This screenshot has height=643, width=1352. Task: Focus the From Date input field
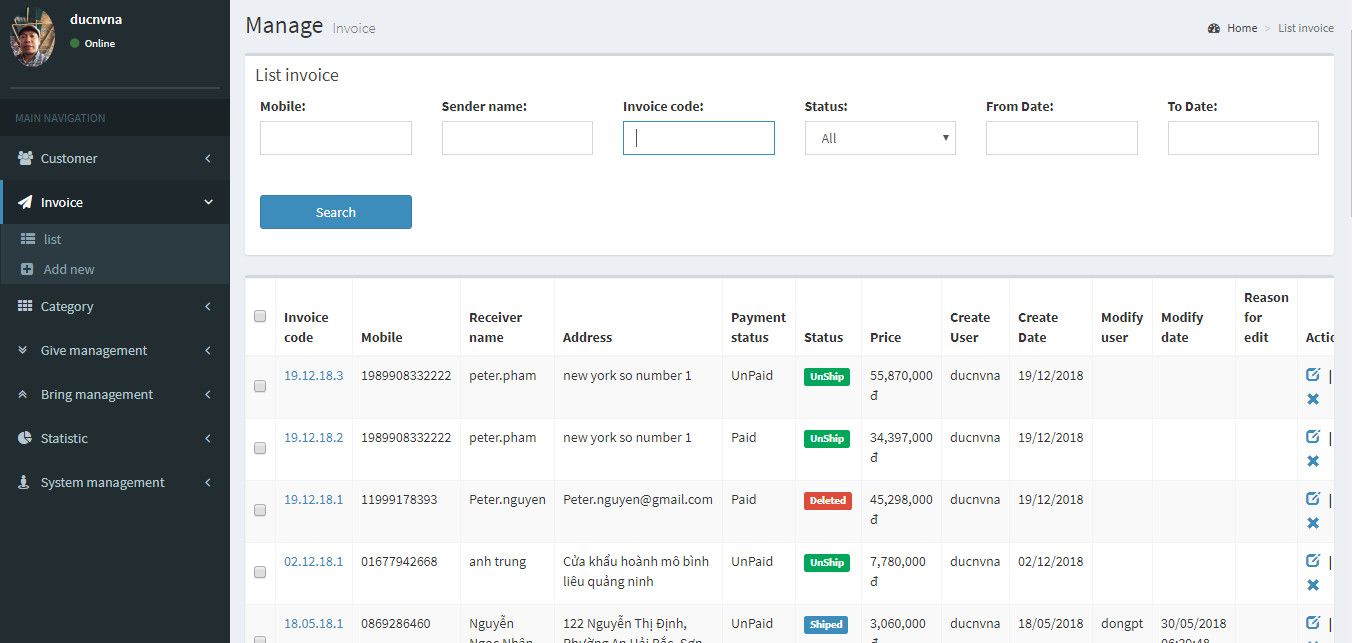(1061, 138)
